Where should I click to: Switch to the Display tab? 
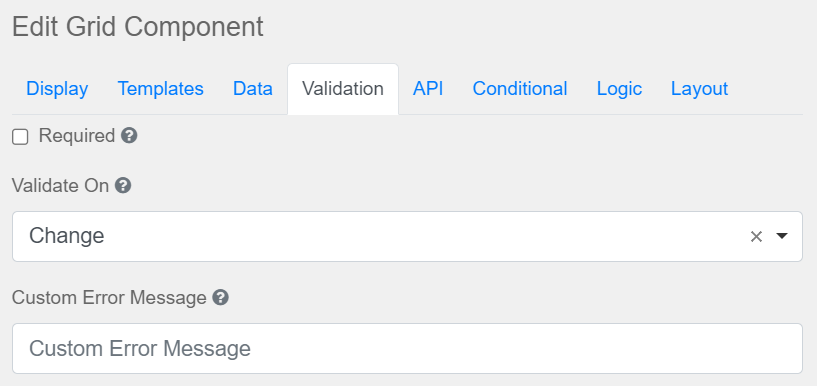[x=57, y=89]
